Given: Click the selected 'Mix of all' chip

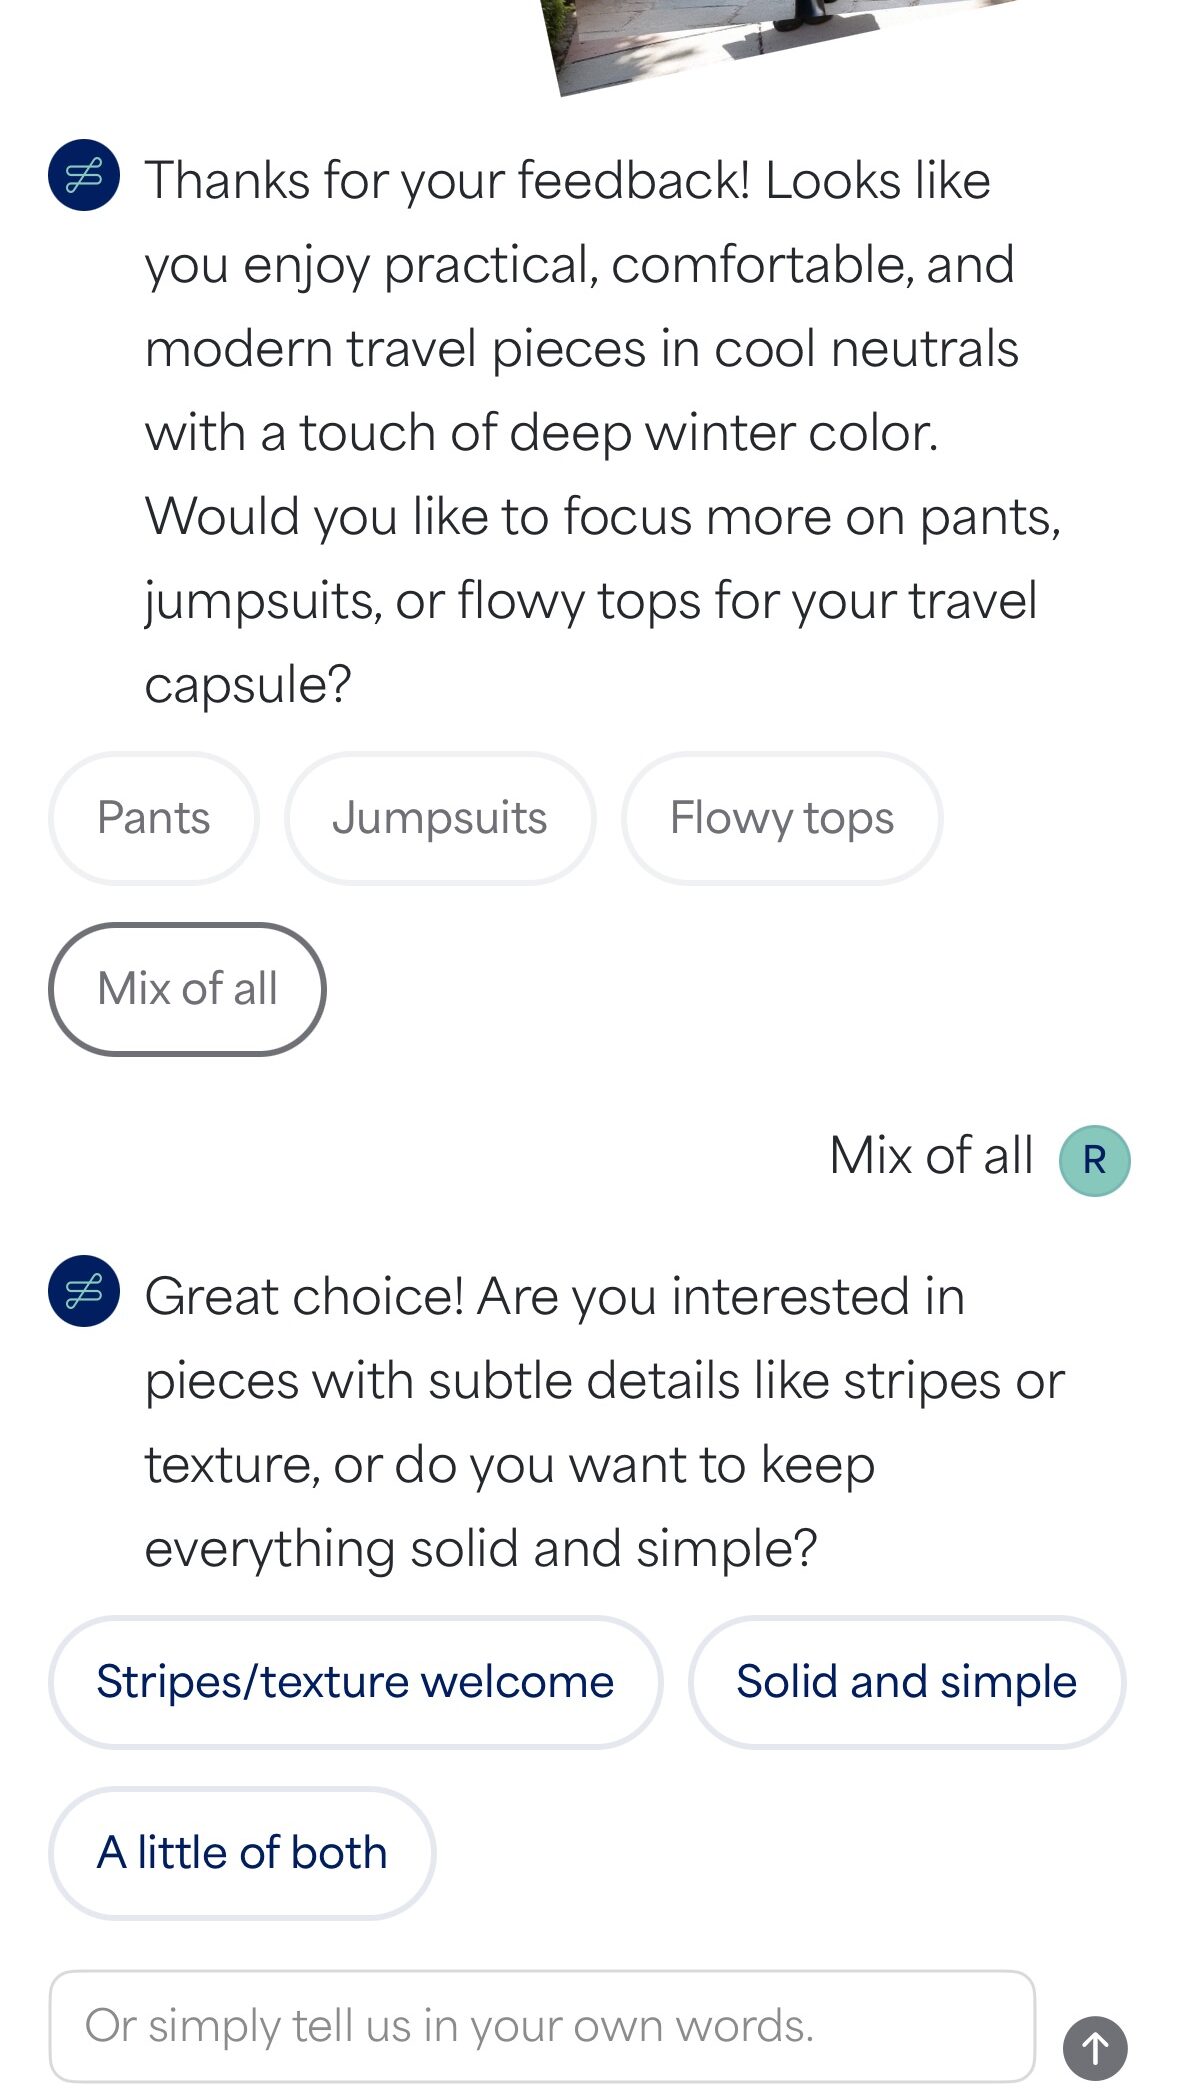Looking at the screenshot, I should point(187,989).
